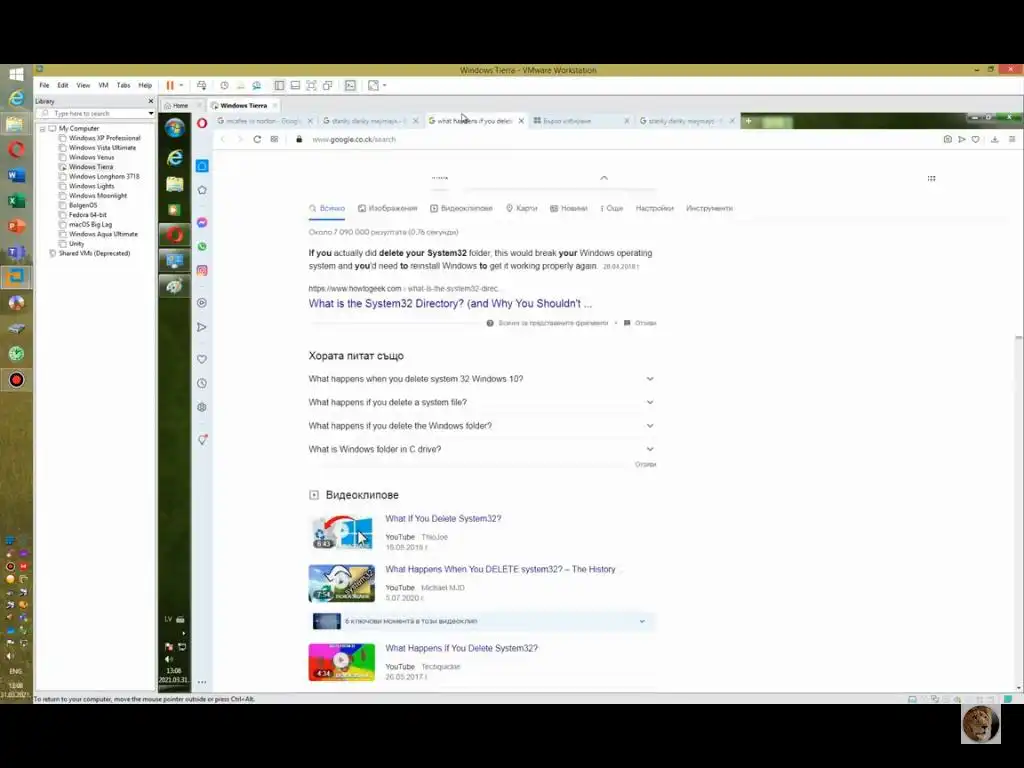Open the VMware View menu
Image resolution: width=1024 pixels, height=768 pixels.
(83, 86)
